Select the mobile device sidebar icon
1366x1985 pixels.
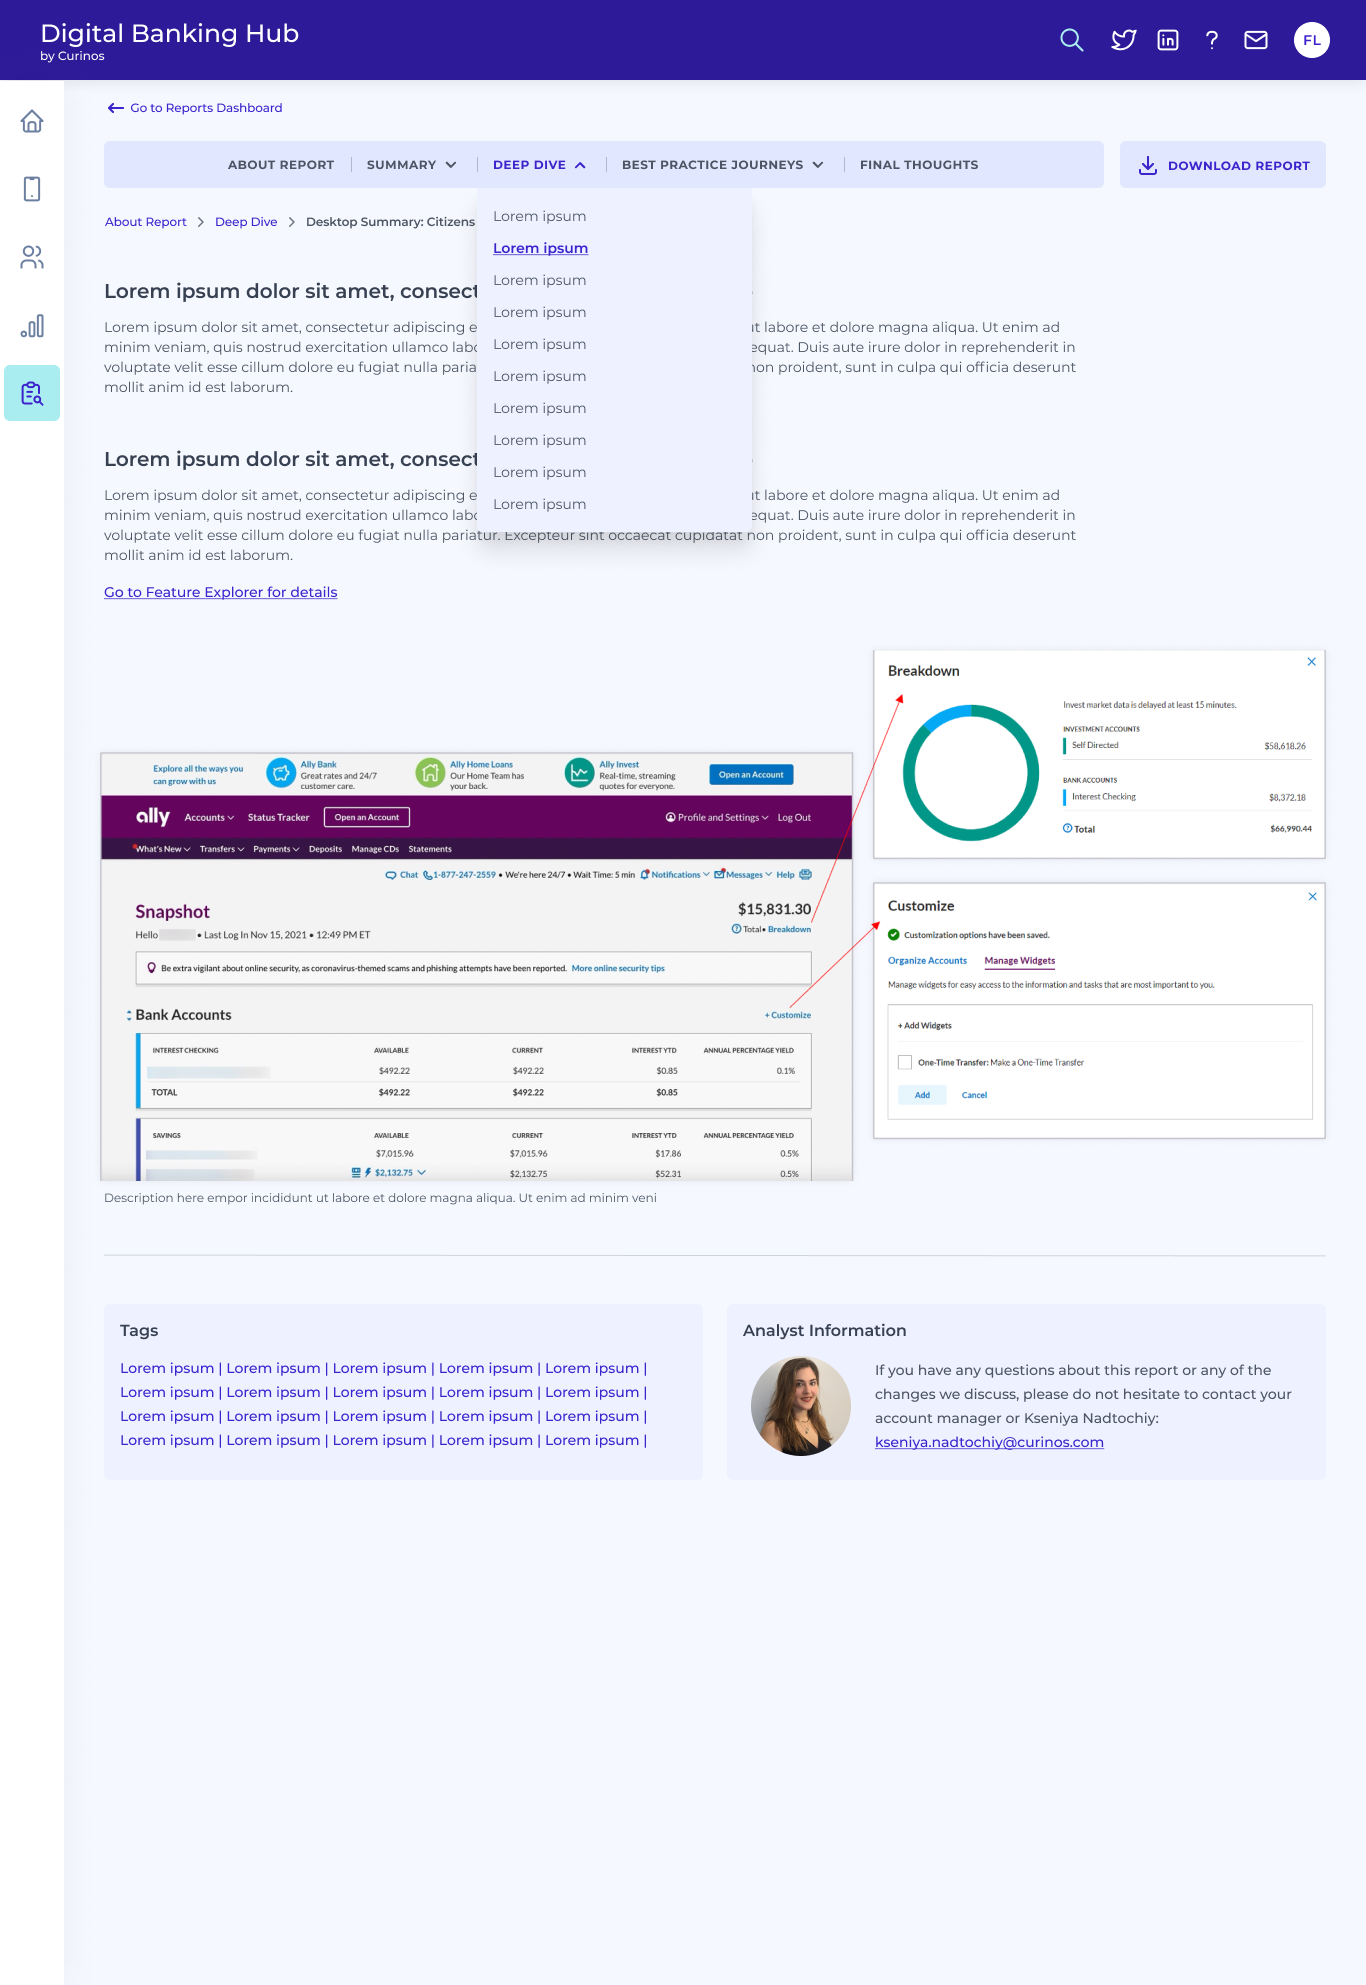tap(32, 189)
